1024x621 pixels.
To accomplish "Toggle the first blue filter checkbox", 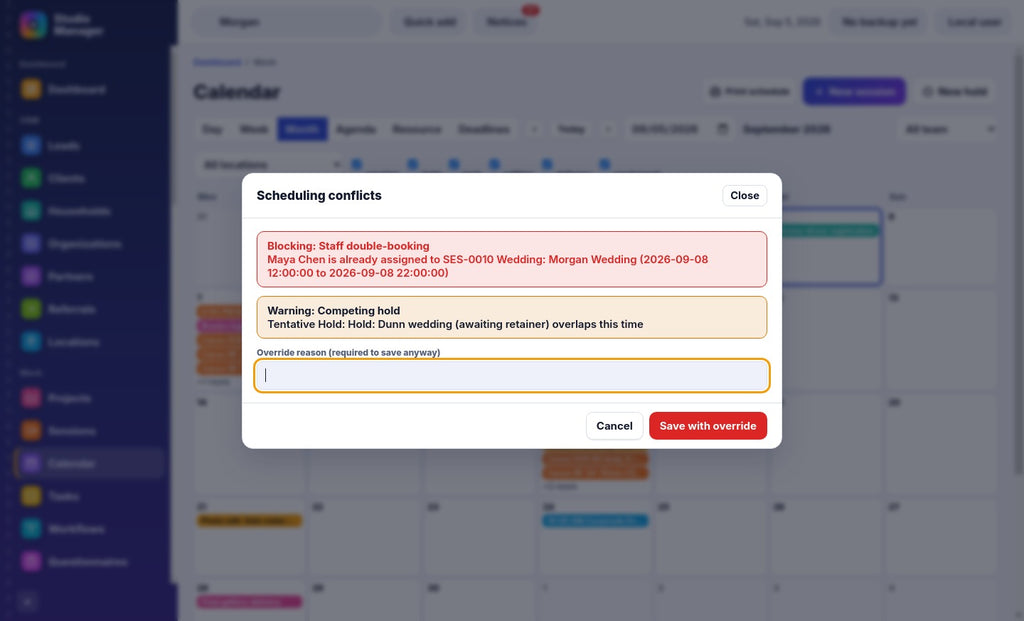I will 357,164.
